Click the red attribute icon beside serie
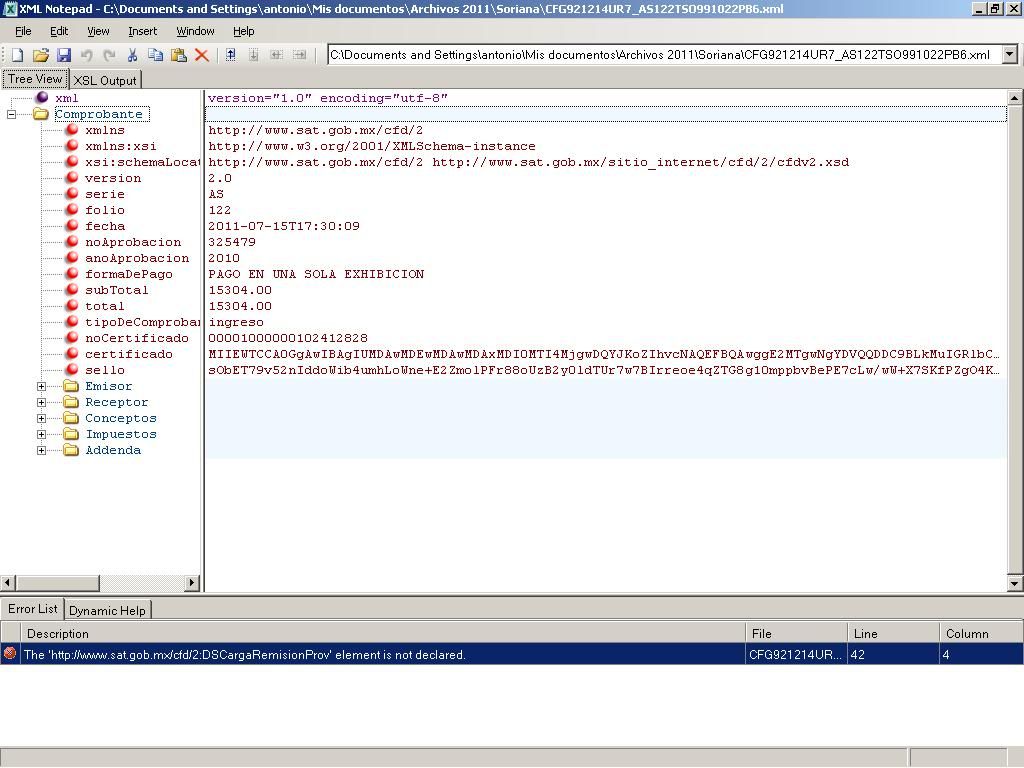Image resolution: width=1024 pixels, height=768 pixels. tap(72, 193)
